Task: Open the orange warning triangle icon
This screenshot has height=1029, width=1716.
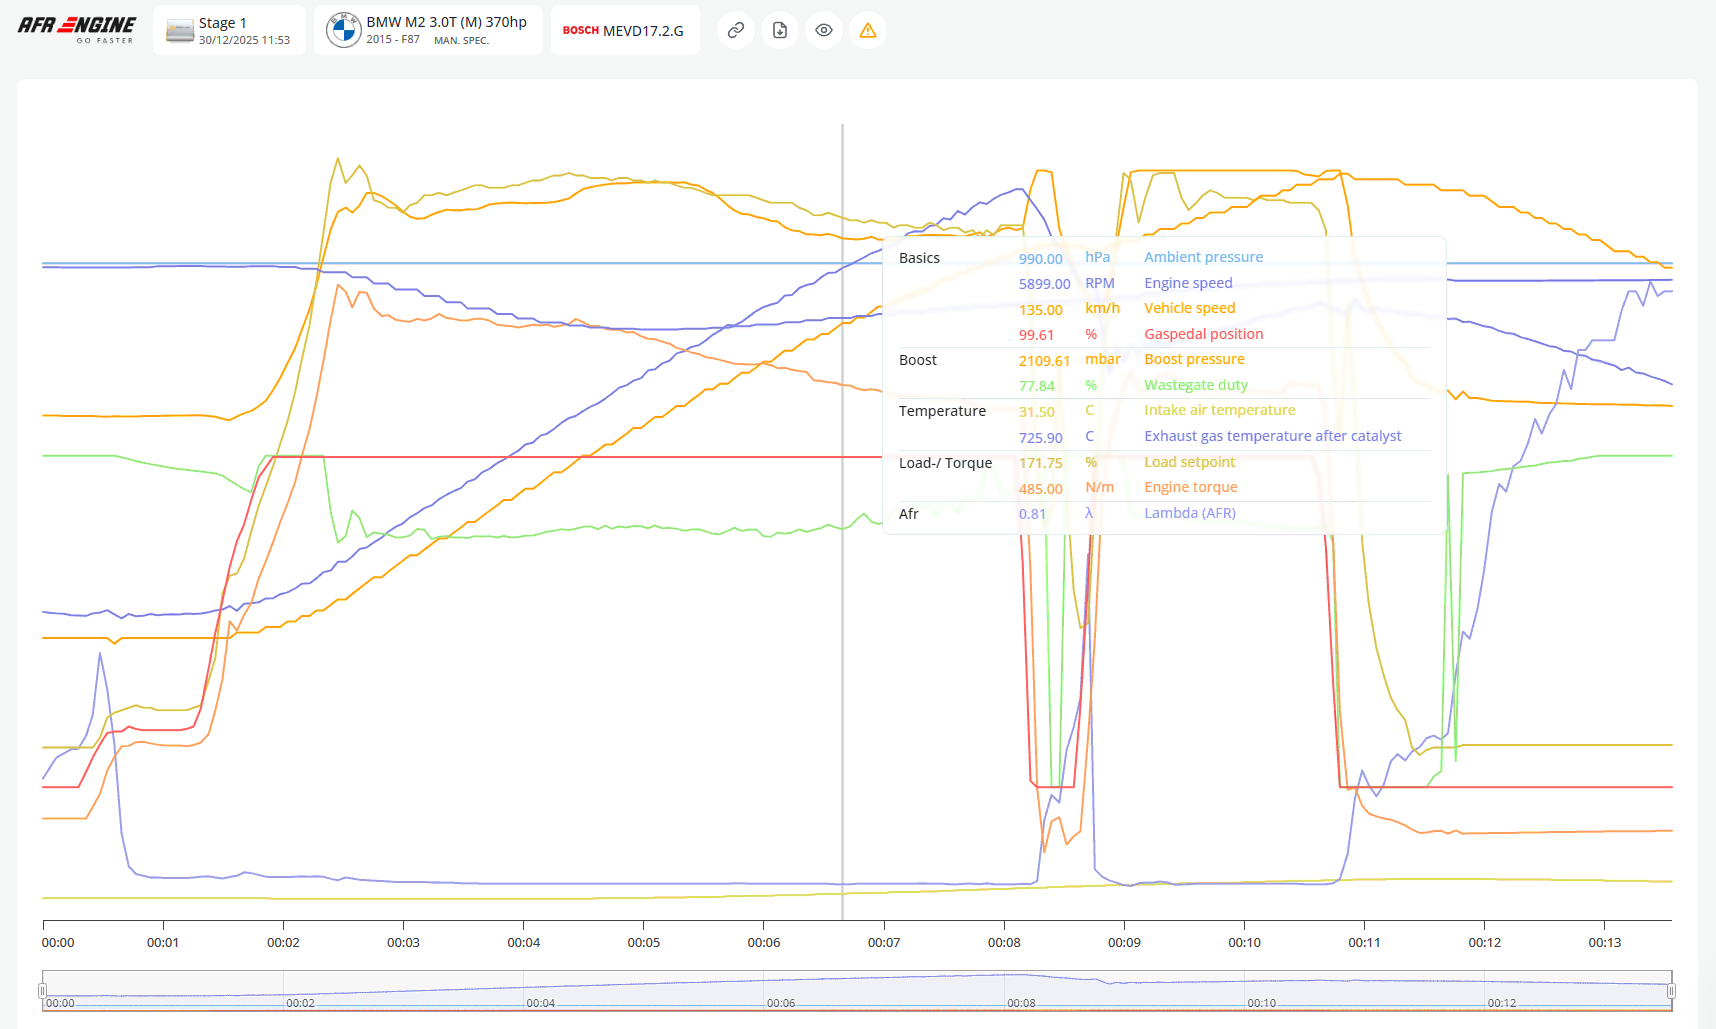Action: [868, 30]
